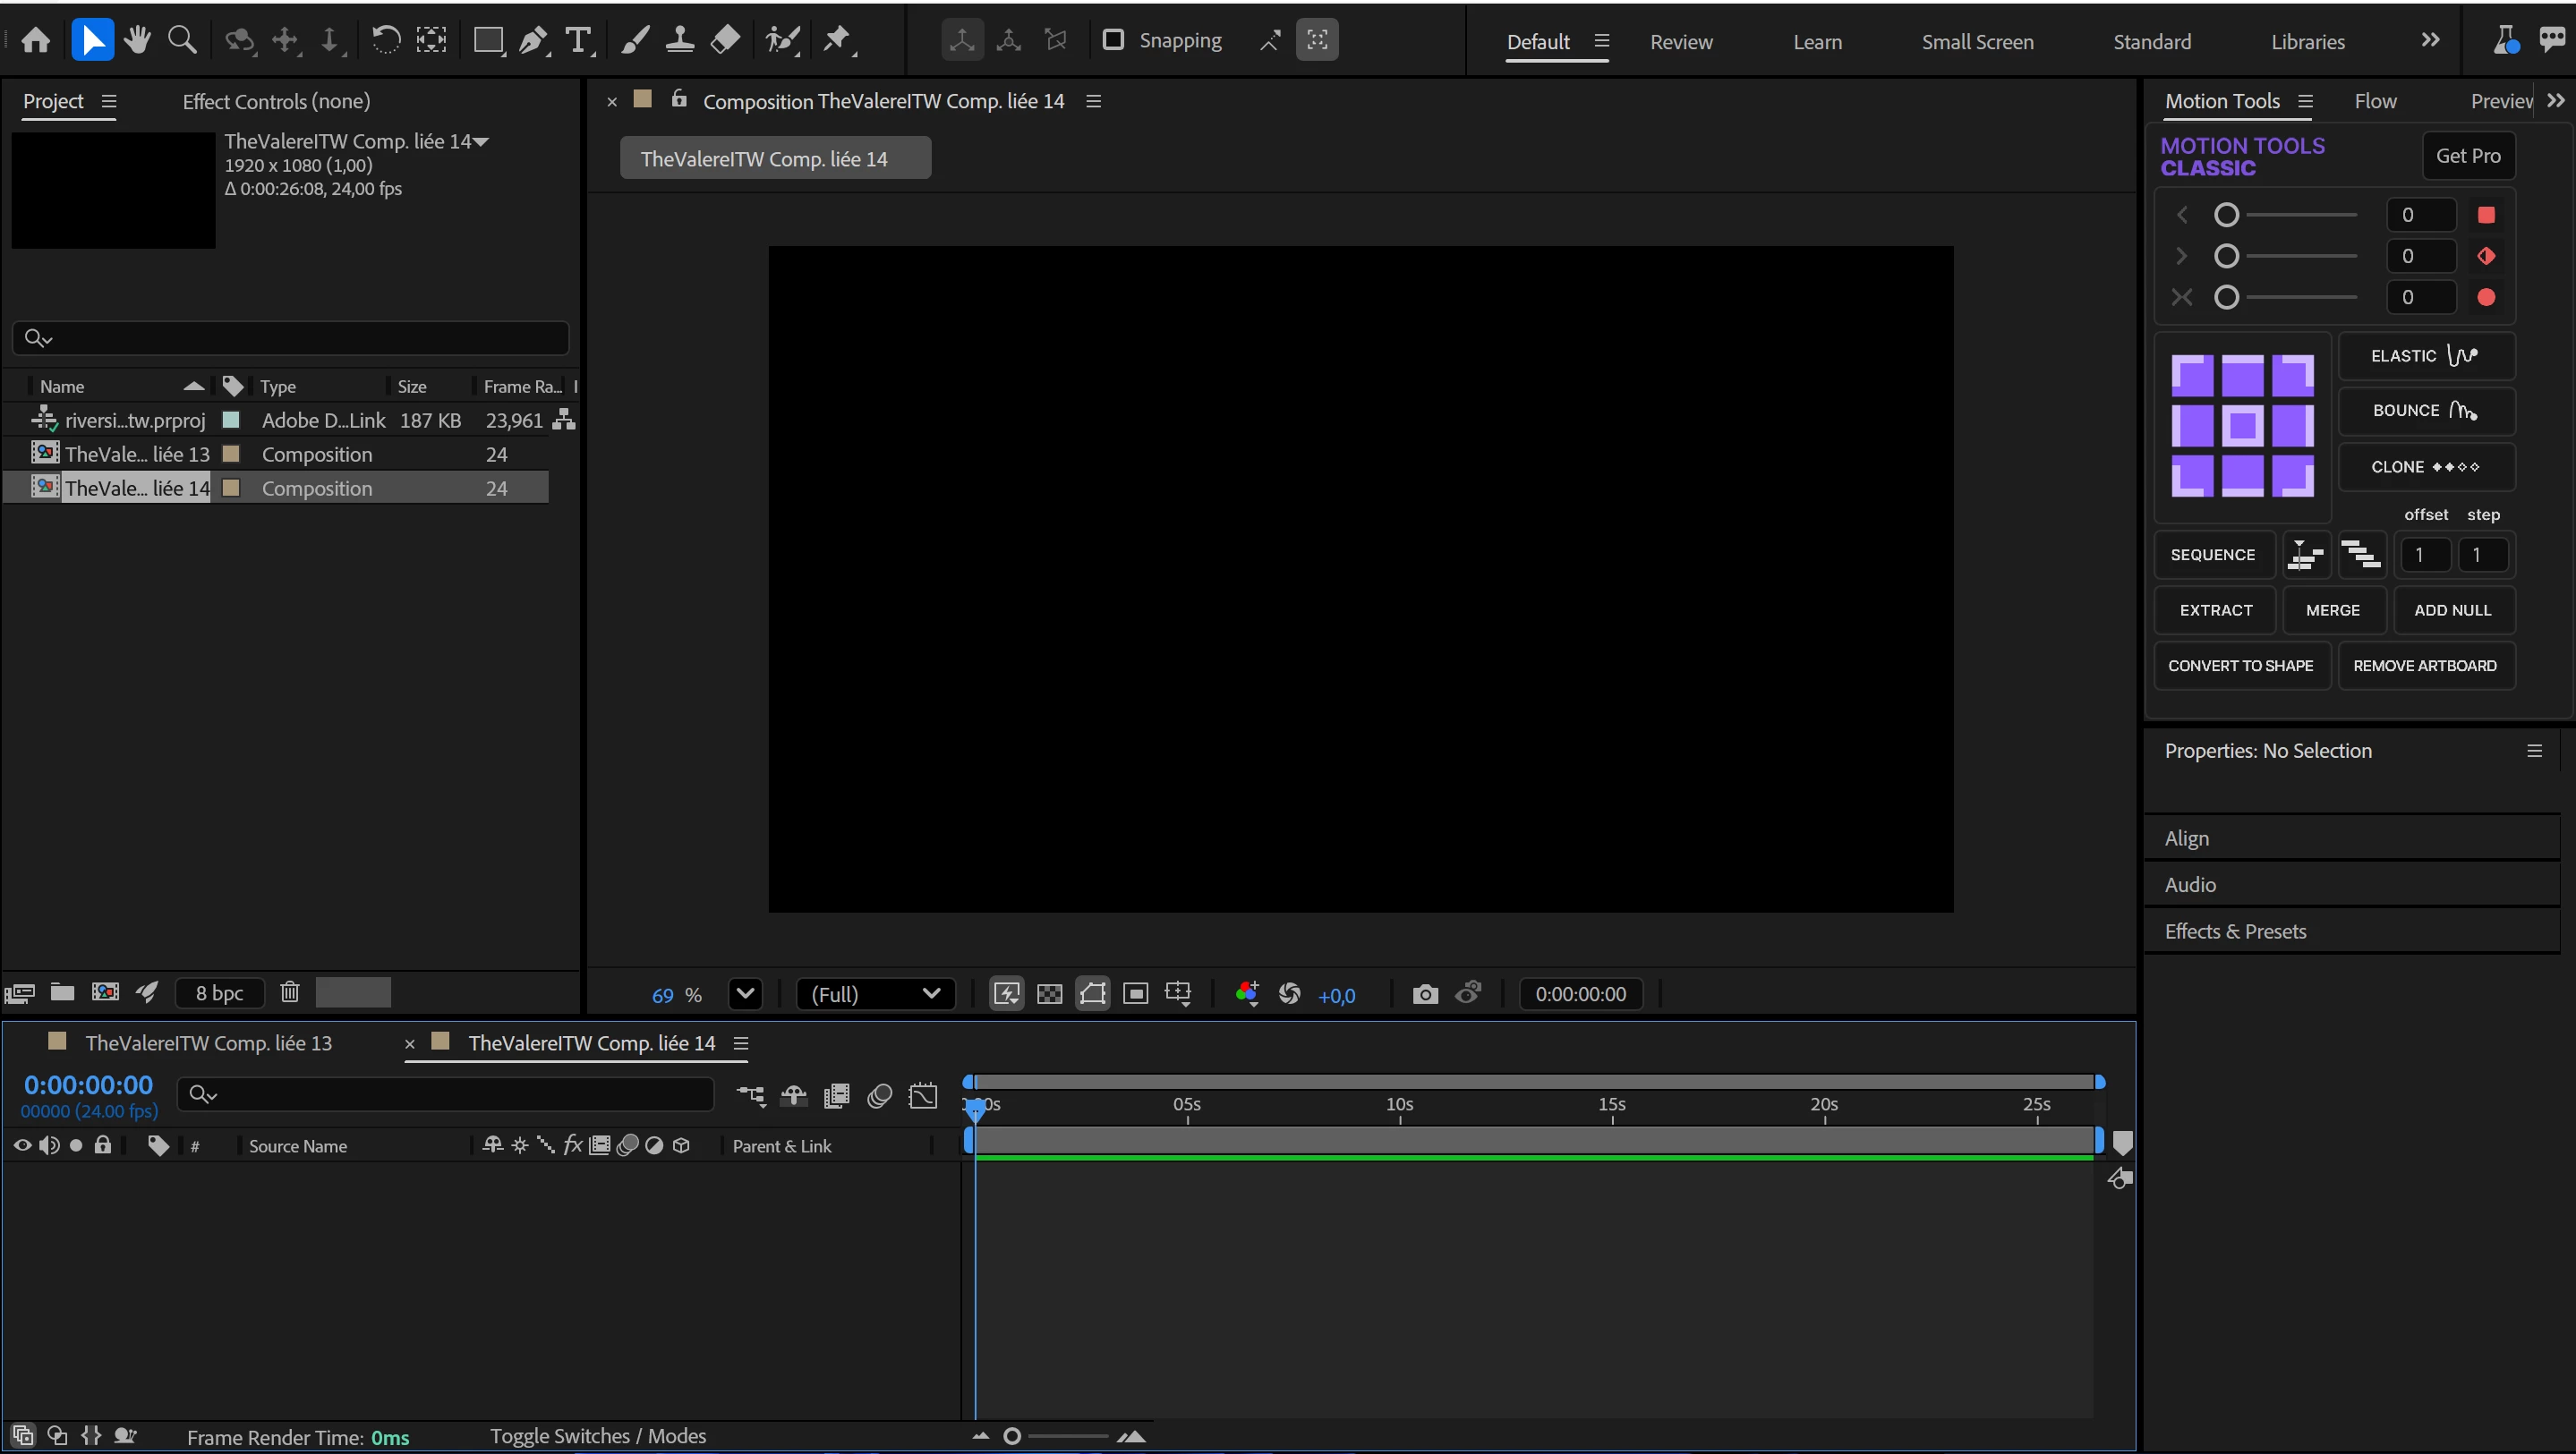Viewport: 2576px width, 1454px height.
Task: Click the trash delete icon in Project panel
Action: pyautogui.click(x=290, y=992)
